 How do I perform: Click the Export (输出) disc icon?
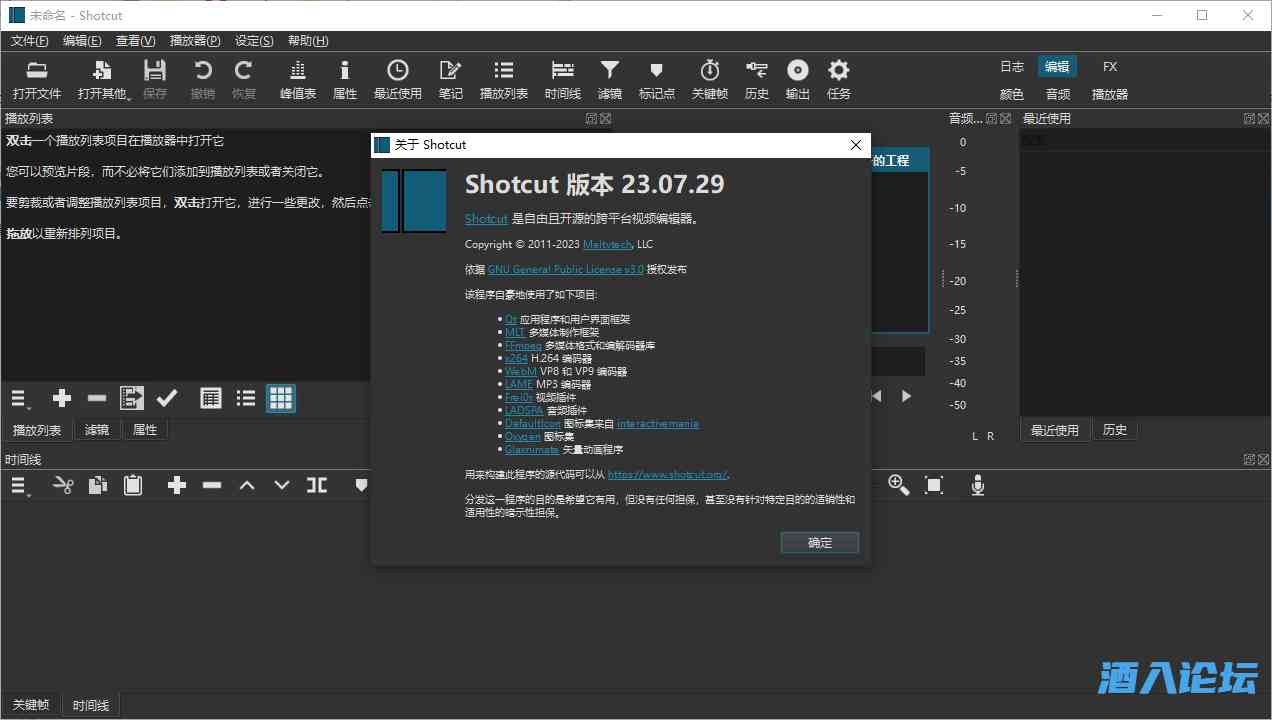tap(797, 79)
